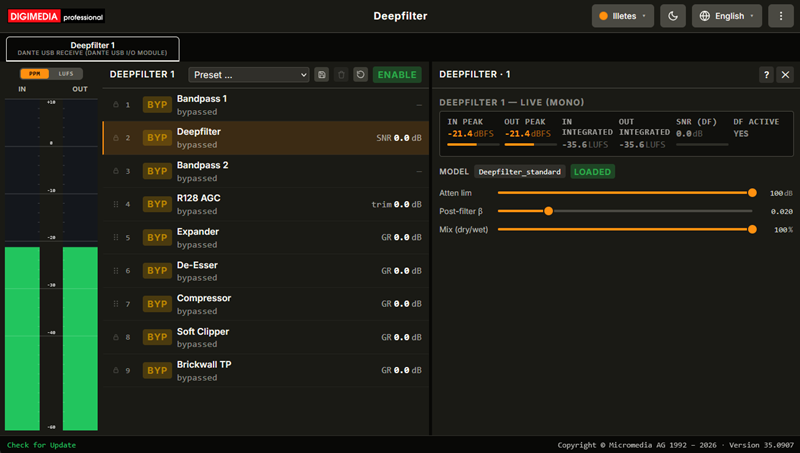The image size is (800, 453).
Task: Toggle bypass for Brickwall TP
Action: point(157,370)
